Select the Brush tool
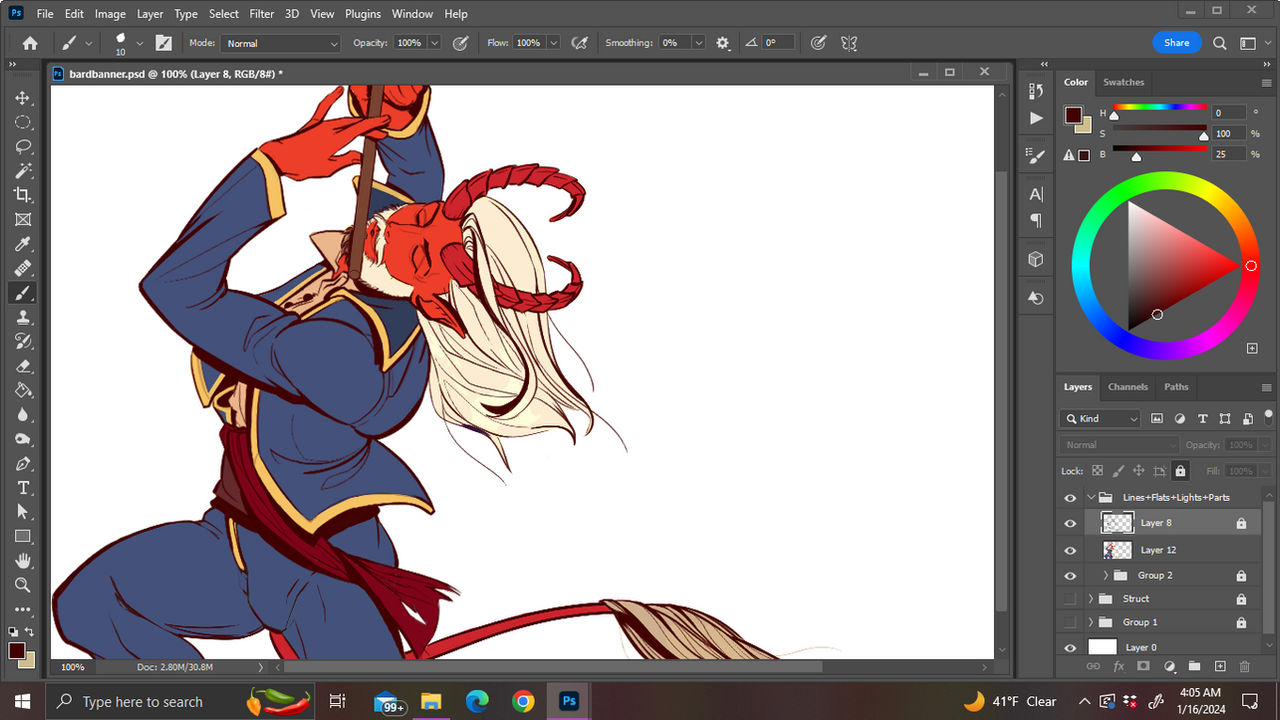The height and width of the screenshot is (720, 1280). tap(22, 293)
